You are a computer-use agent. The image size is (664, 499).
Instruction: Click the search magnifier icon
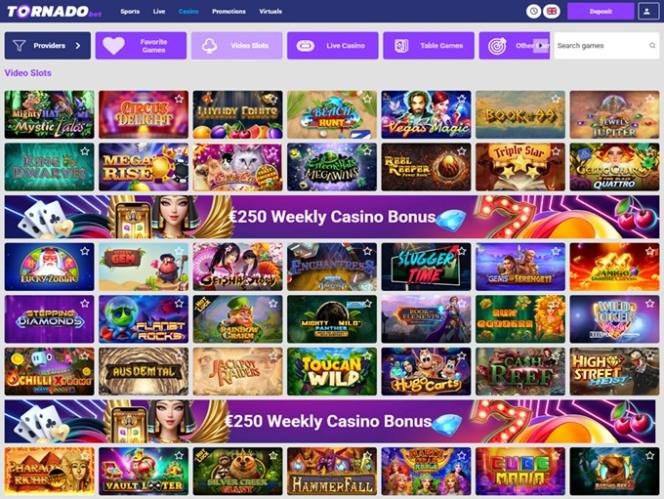652,45
